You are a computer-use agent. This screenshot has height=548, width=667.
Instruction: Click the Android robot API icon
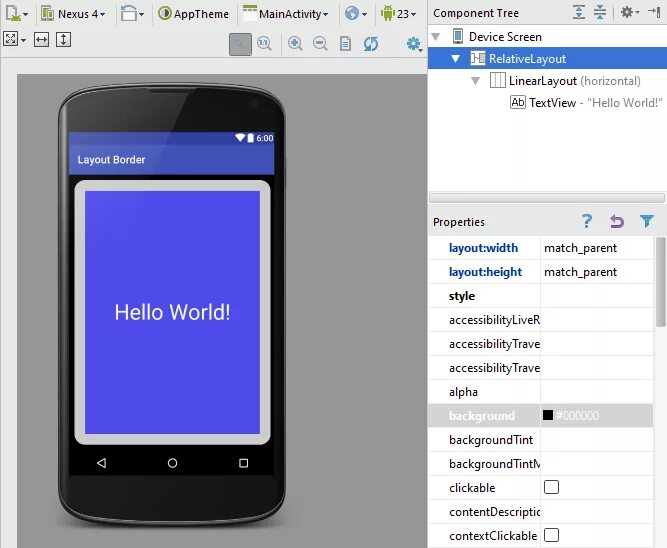pyautogui.click(x=388, y=13)
